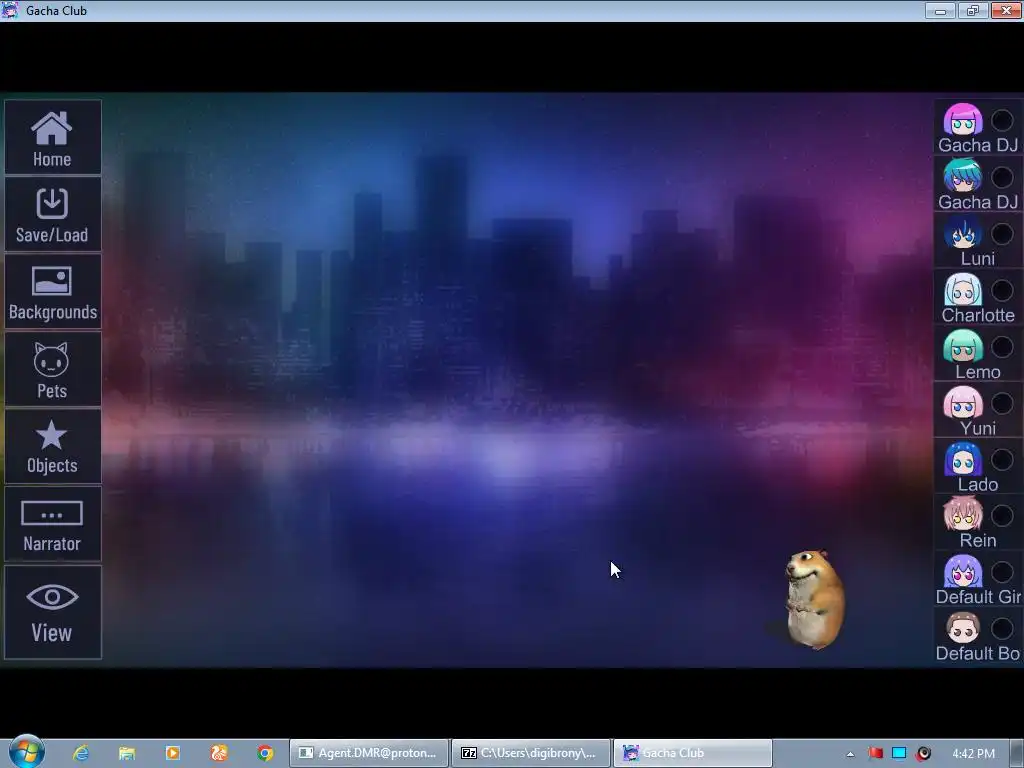
Task: Select the Lado character avatar
Action: pyautogui.click(x=963, y=459)
